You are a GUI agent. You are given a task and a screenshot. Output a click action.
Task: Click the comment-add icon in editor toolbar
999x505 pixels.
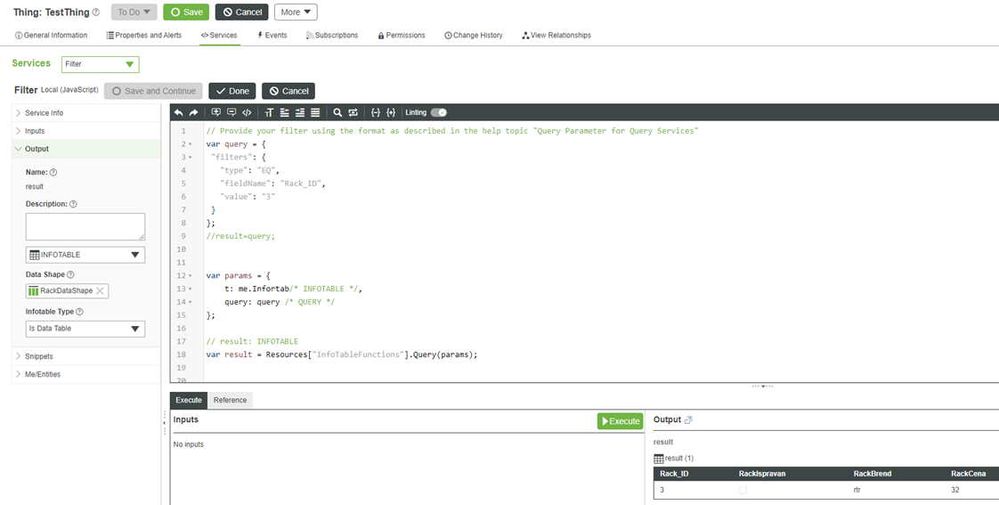(216, 113)
